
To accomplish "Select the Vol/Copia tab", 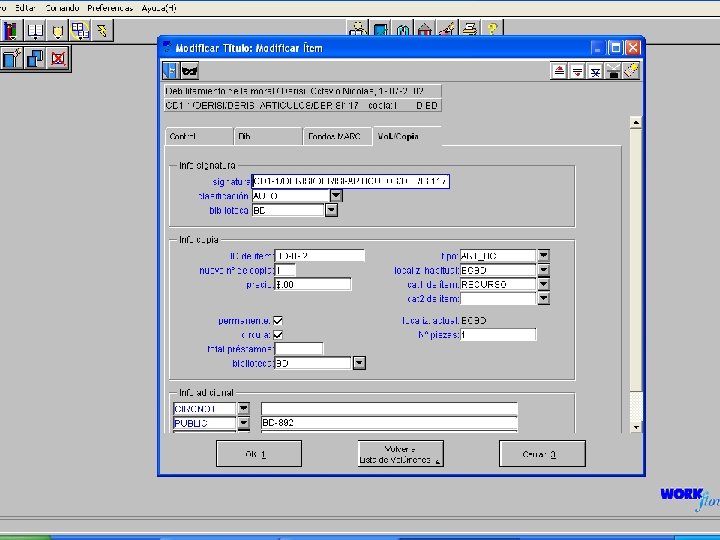I will (407, 136).
